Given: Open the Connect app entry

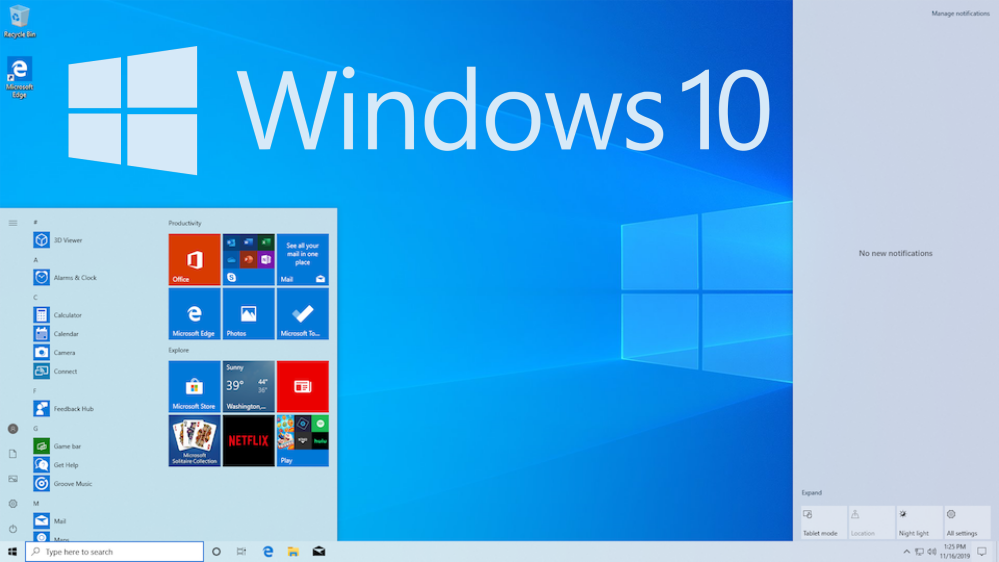Looking at the screenshot, I should (55, 371).
